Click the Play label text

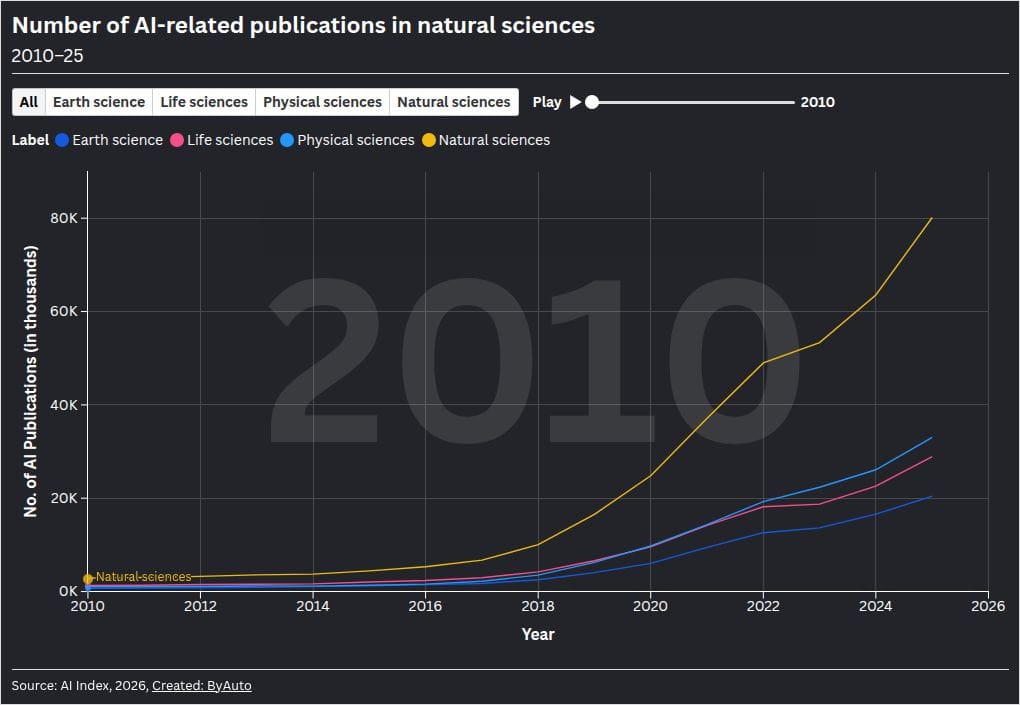click(x=547, y=102)
